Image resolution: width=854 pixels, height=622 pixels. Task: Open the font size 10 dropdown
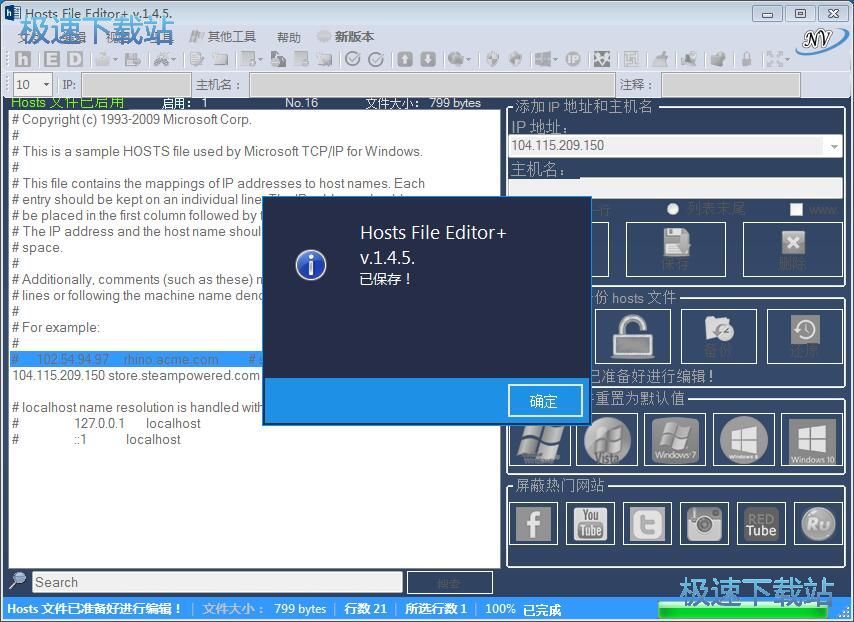(46, 84)
